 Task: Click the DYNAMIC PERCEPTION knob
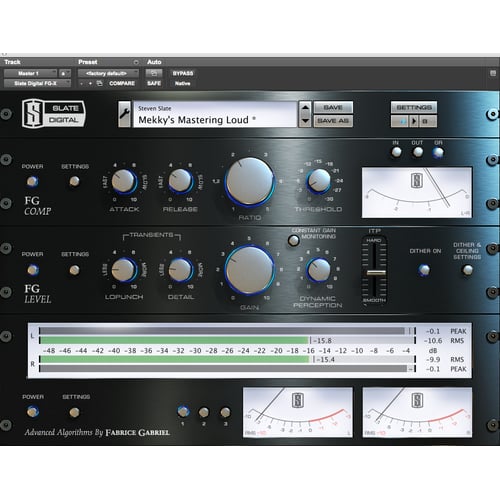pyautogui.click(x=319, y=270)
